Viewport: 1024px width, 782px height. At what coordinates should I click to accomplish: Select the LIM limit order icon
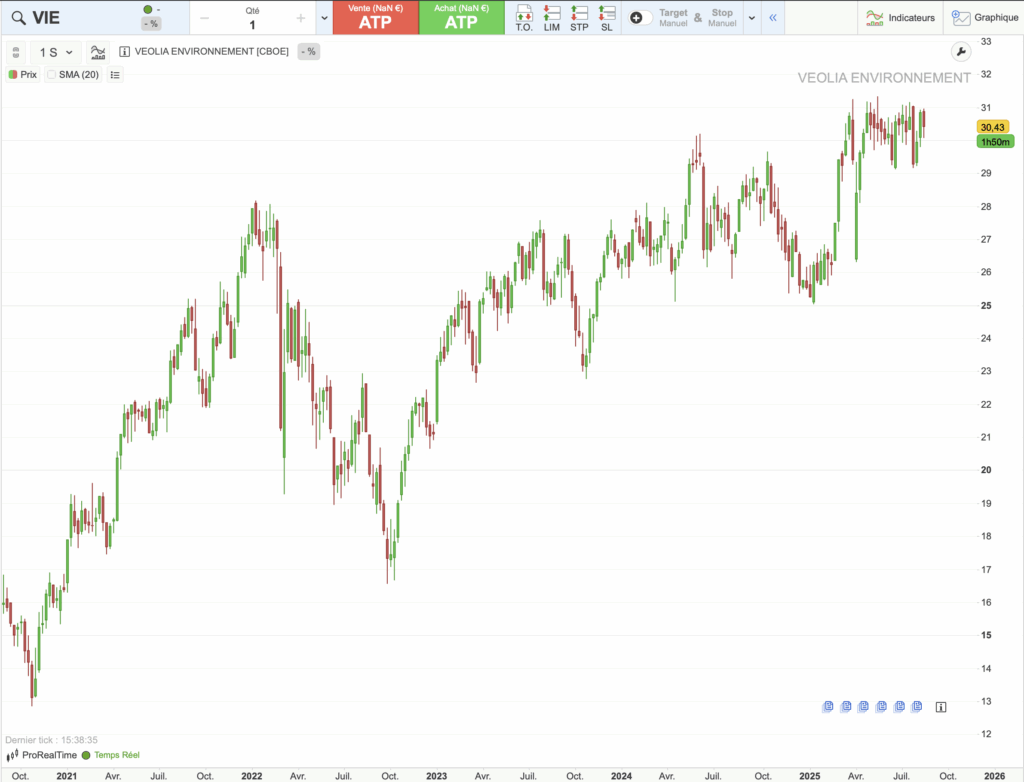tap(551, 17)
